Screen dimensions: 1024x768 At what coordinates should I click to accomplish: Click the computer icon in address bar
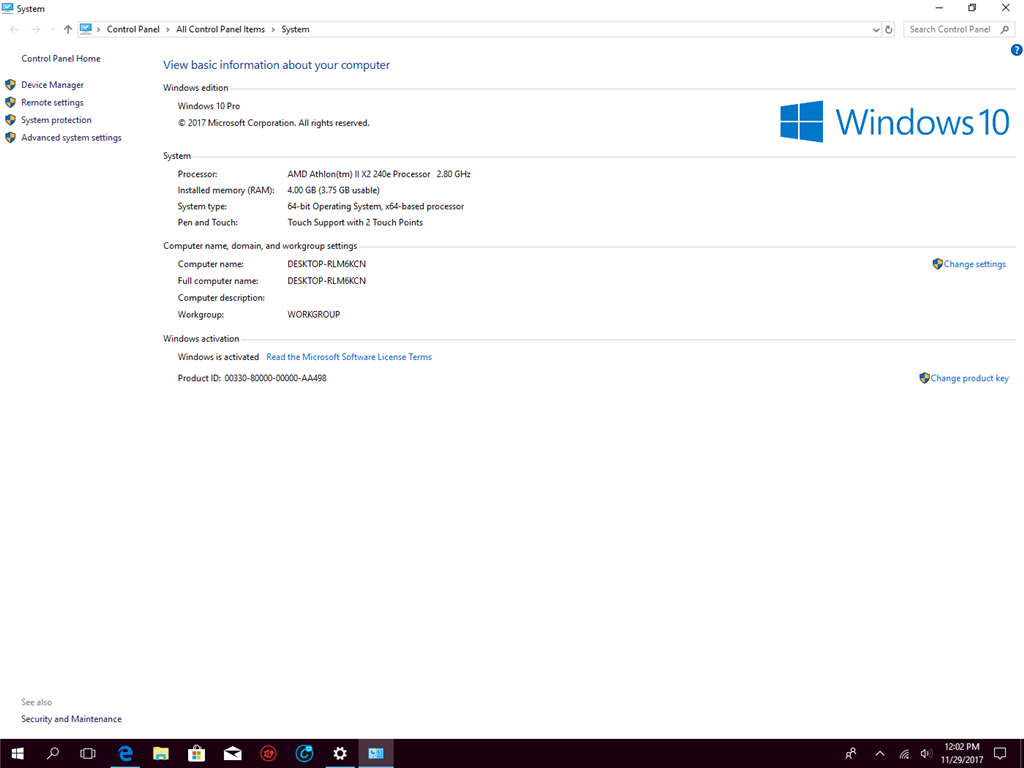coord(86,29)
